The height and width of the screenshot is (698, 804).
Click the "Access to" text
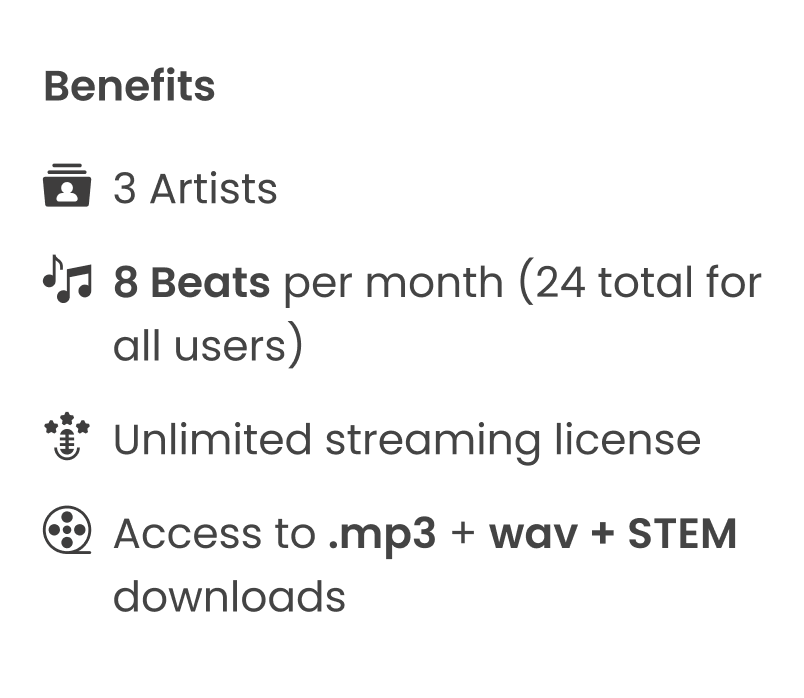(213, 534)
